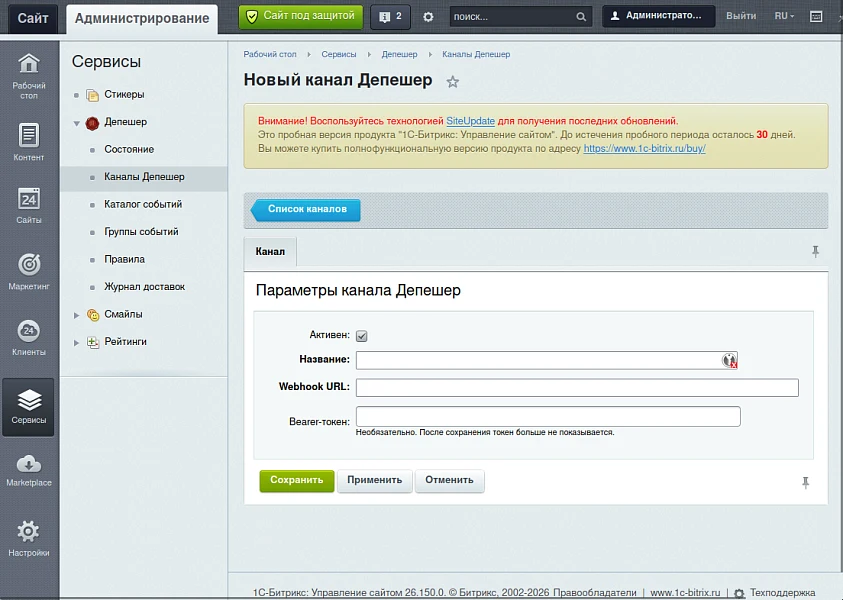This screenshot has height=600, width=843.
Task: Open the Сайты sidebar section
Action: (x=29, y=205)
